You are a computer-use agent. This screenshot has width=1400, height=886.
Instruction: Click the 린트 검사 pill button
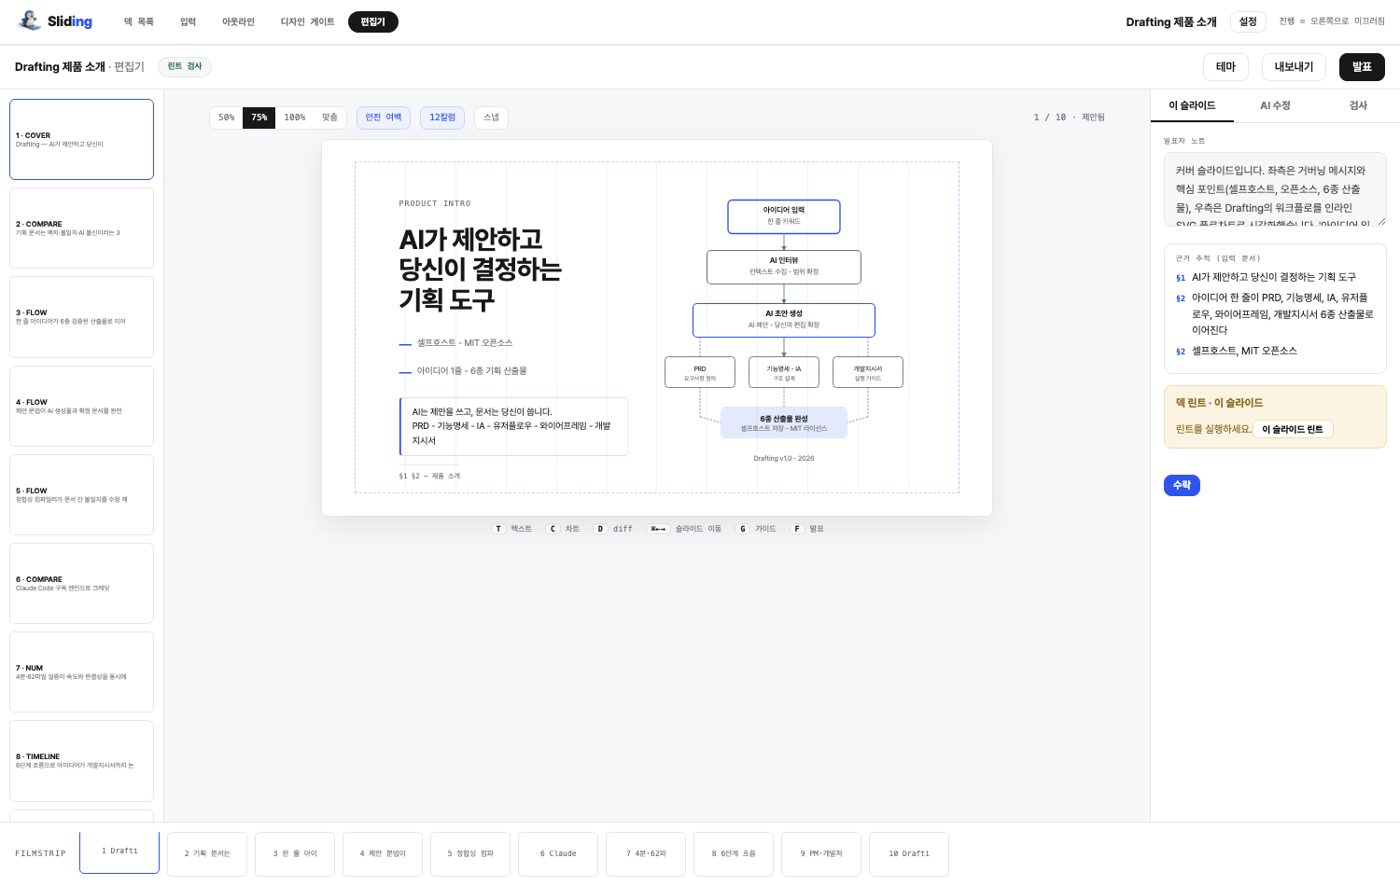pos(185,66)
